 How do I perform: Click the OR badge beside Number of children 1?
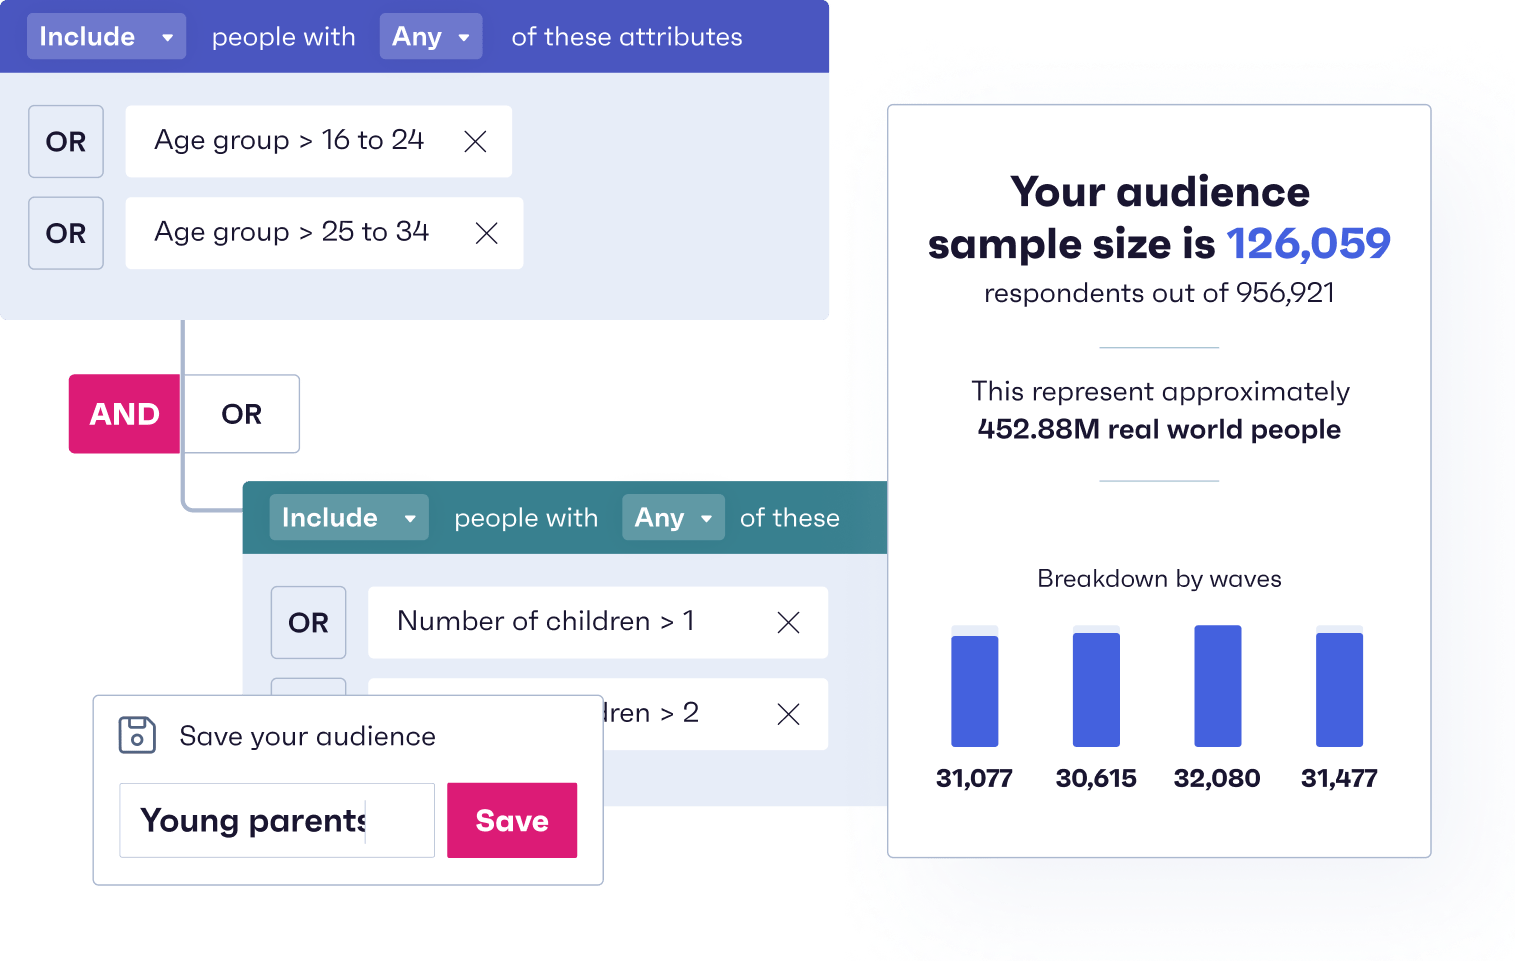pyautogui.click(x=308, y=622)
